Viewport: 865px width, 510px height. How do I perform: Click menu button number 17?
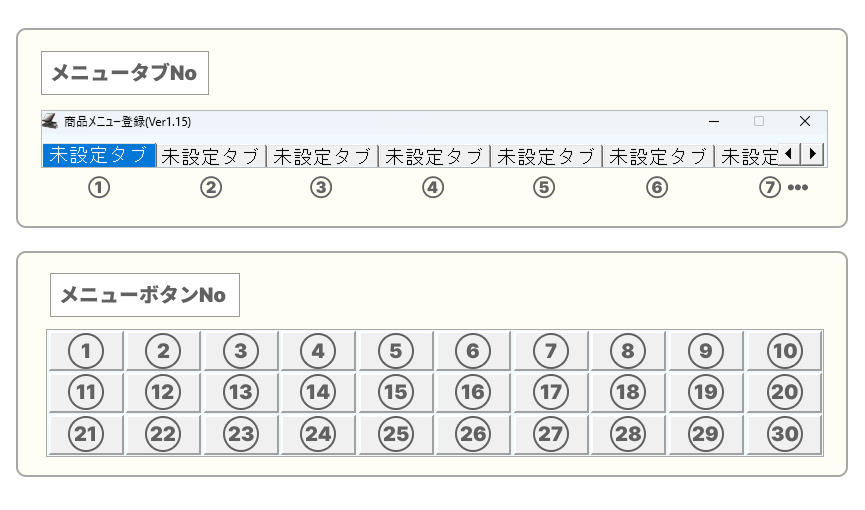551,393
